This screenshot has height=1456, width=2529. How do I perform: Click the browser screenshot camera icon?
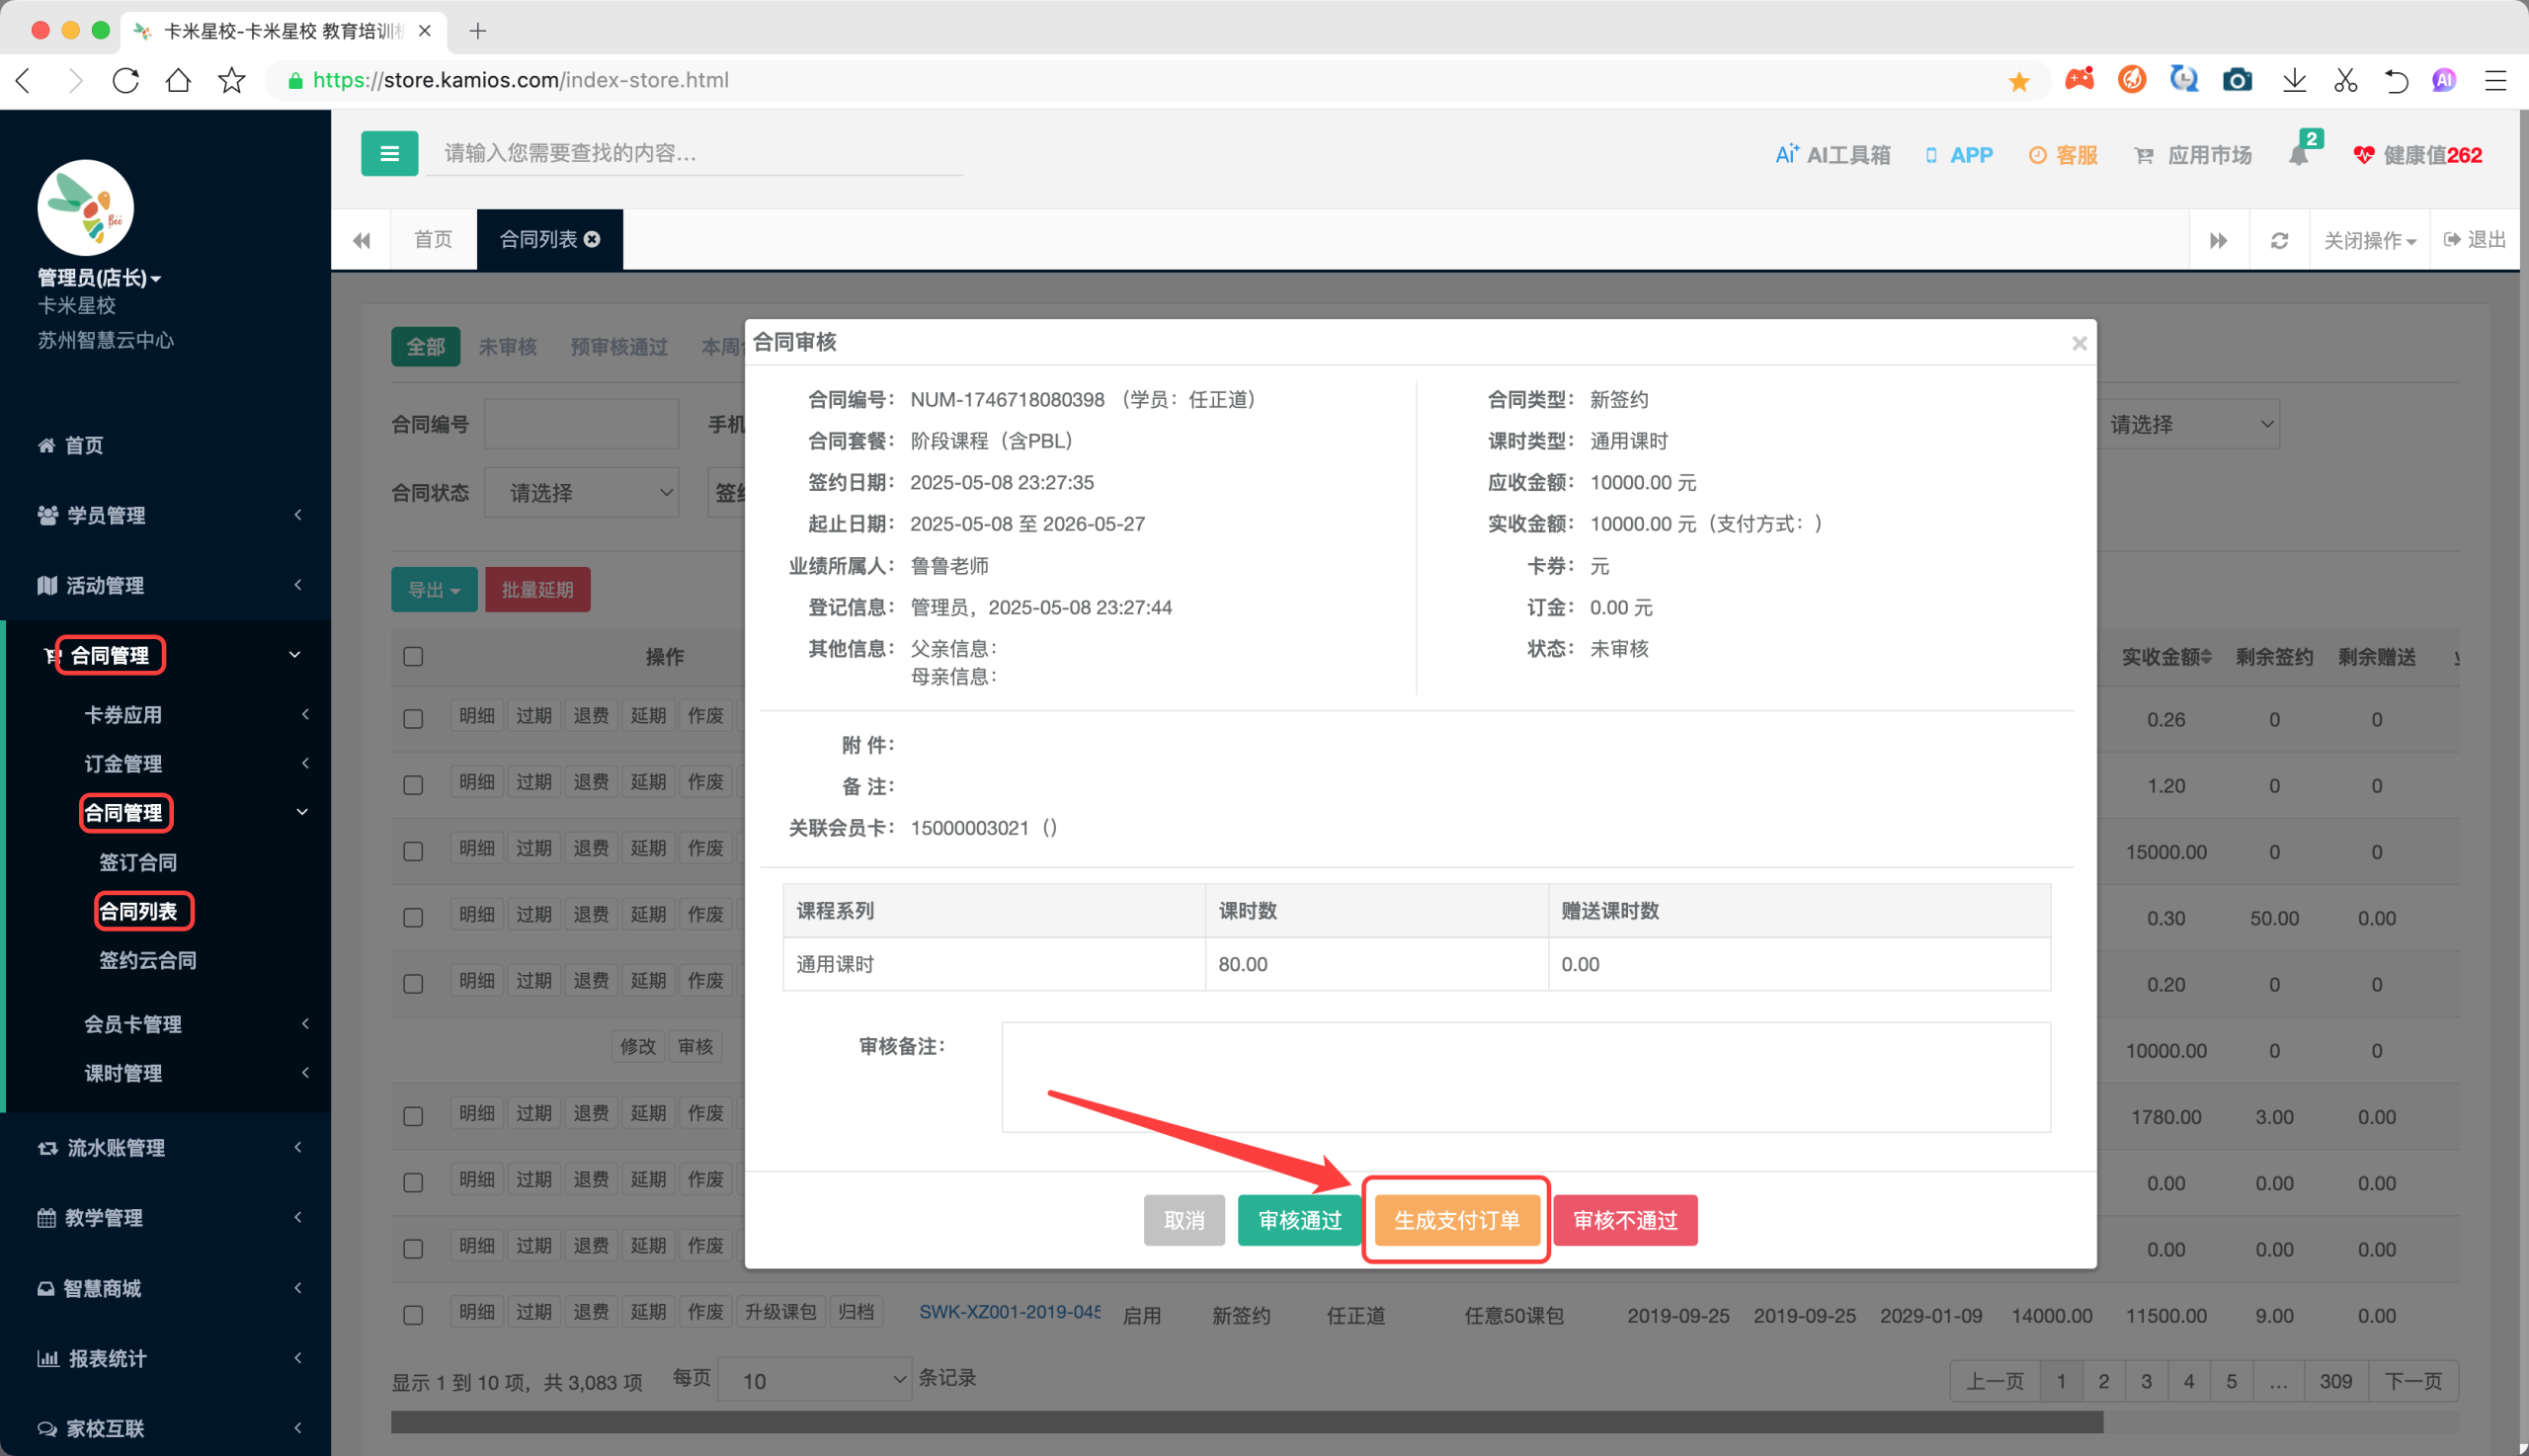tap(2237, 80)
